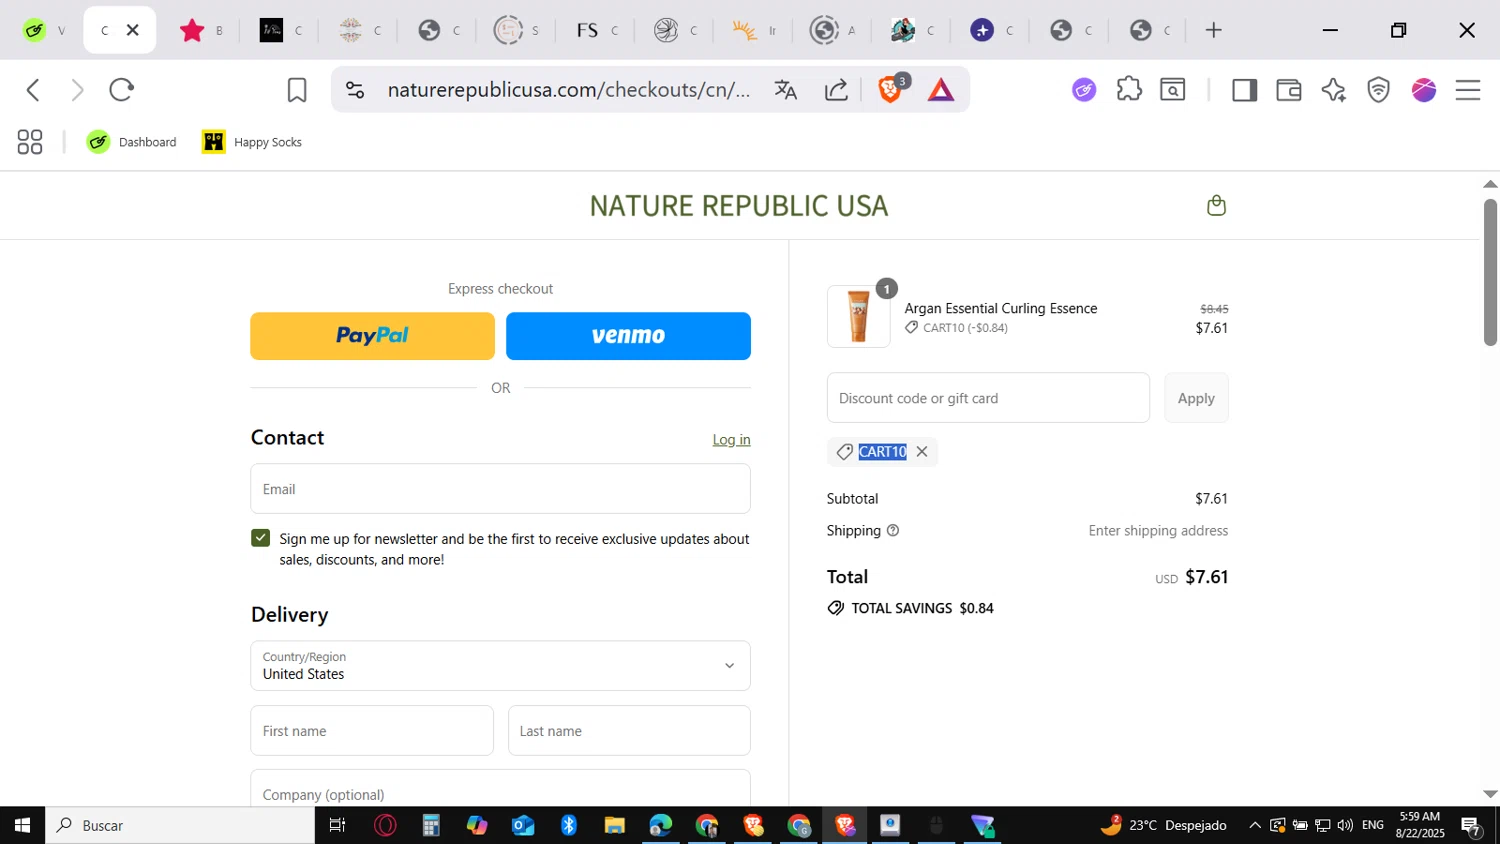Open File Explorer from the taskbar

click(614, 825)
